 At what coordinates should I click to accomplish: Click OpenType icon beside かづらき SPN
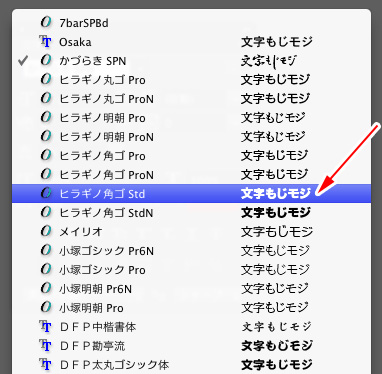pyautogui.click(x=46, y=60)
